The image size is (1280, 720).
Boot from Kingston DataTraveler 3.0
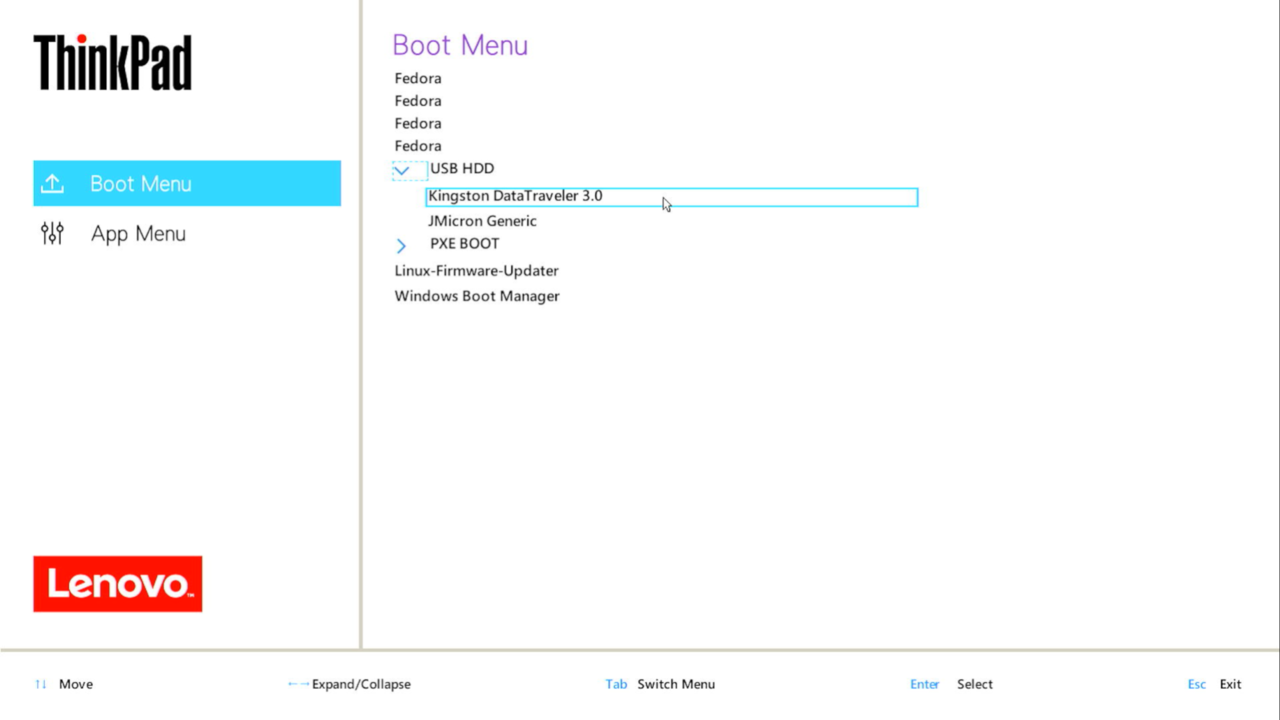[671, 197]
